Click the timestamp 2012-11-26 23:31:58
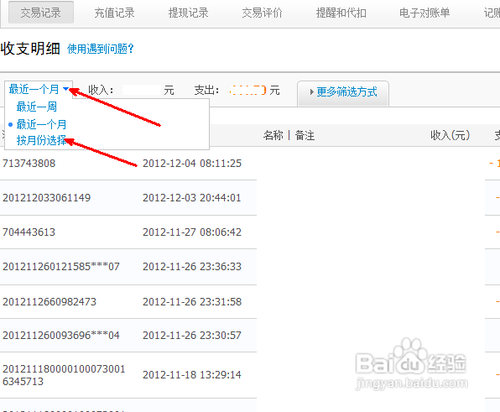Viewport: 500px width, 412px height. (192, 302)
